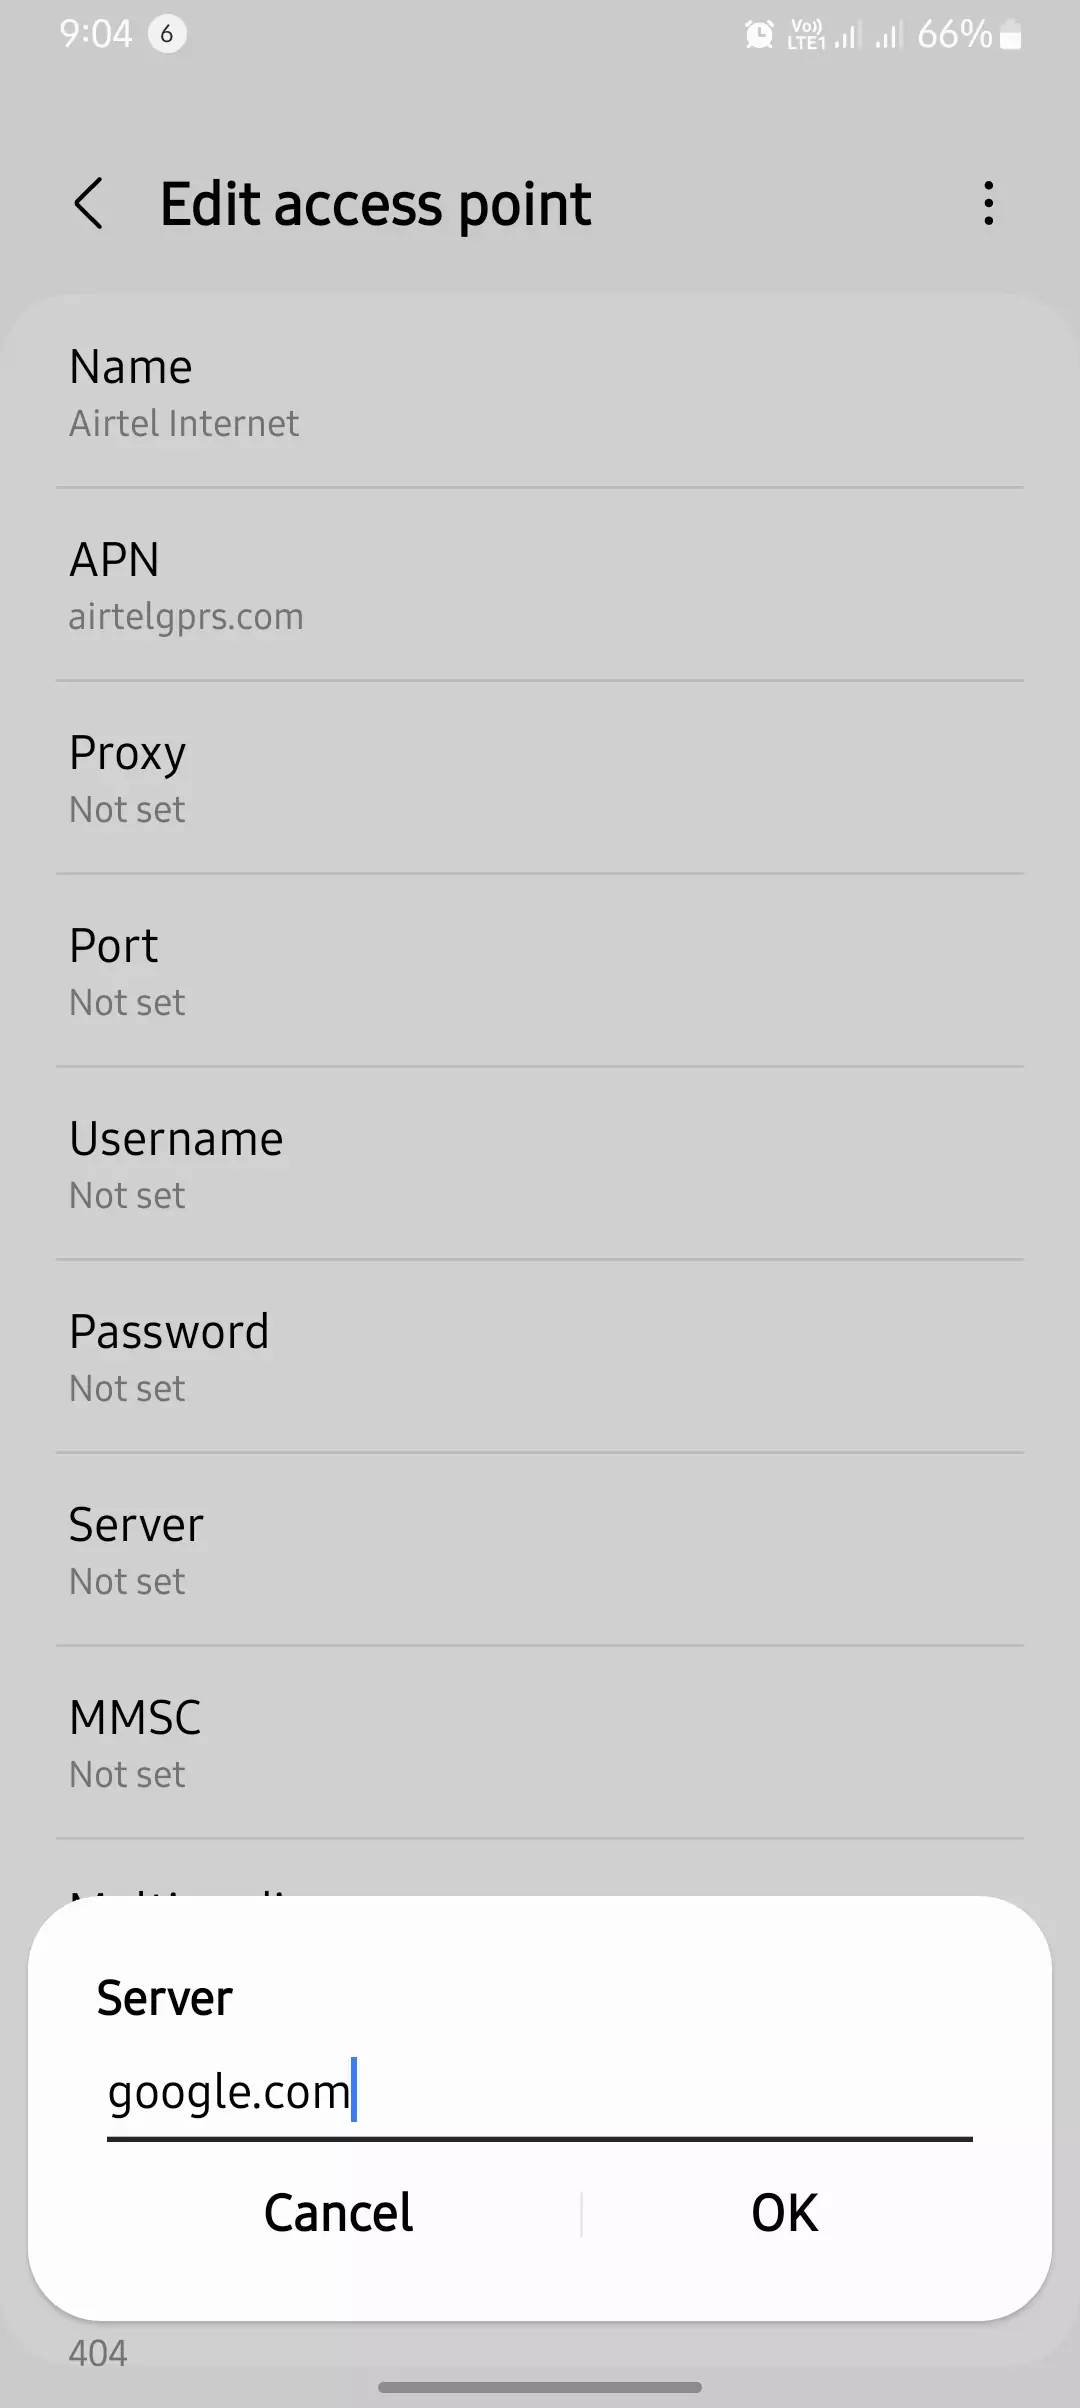Tap the alarm icon in status bar
The image size is (1080, 2408).
(x=759, y=36)
